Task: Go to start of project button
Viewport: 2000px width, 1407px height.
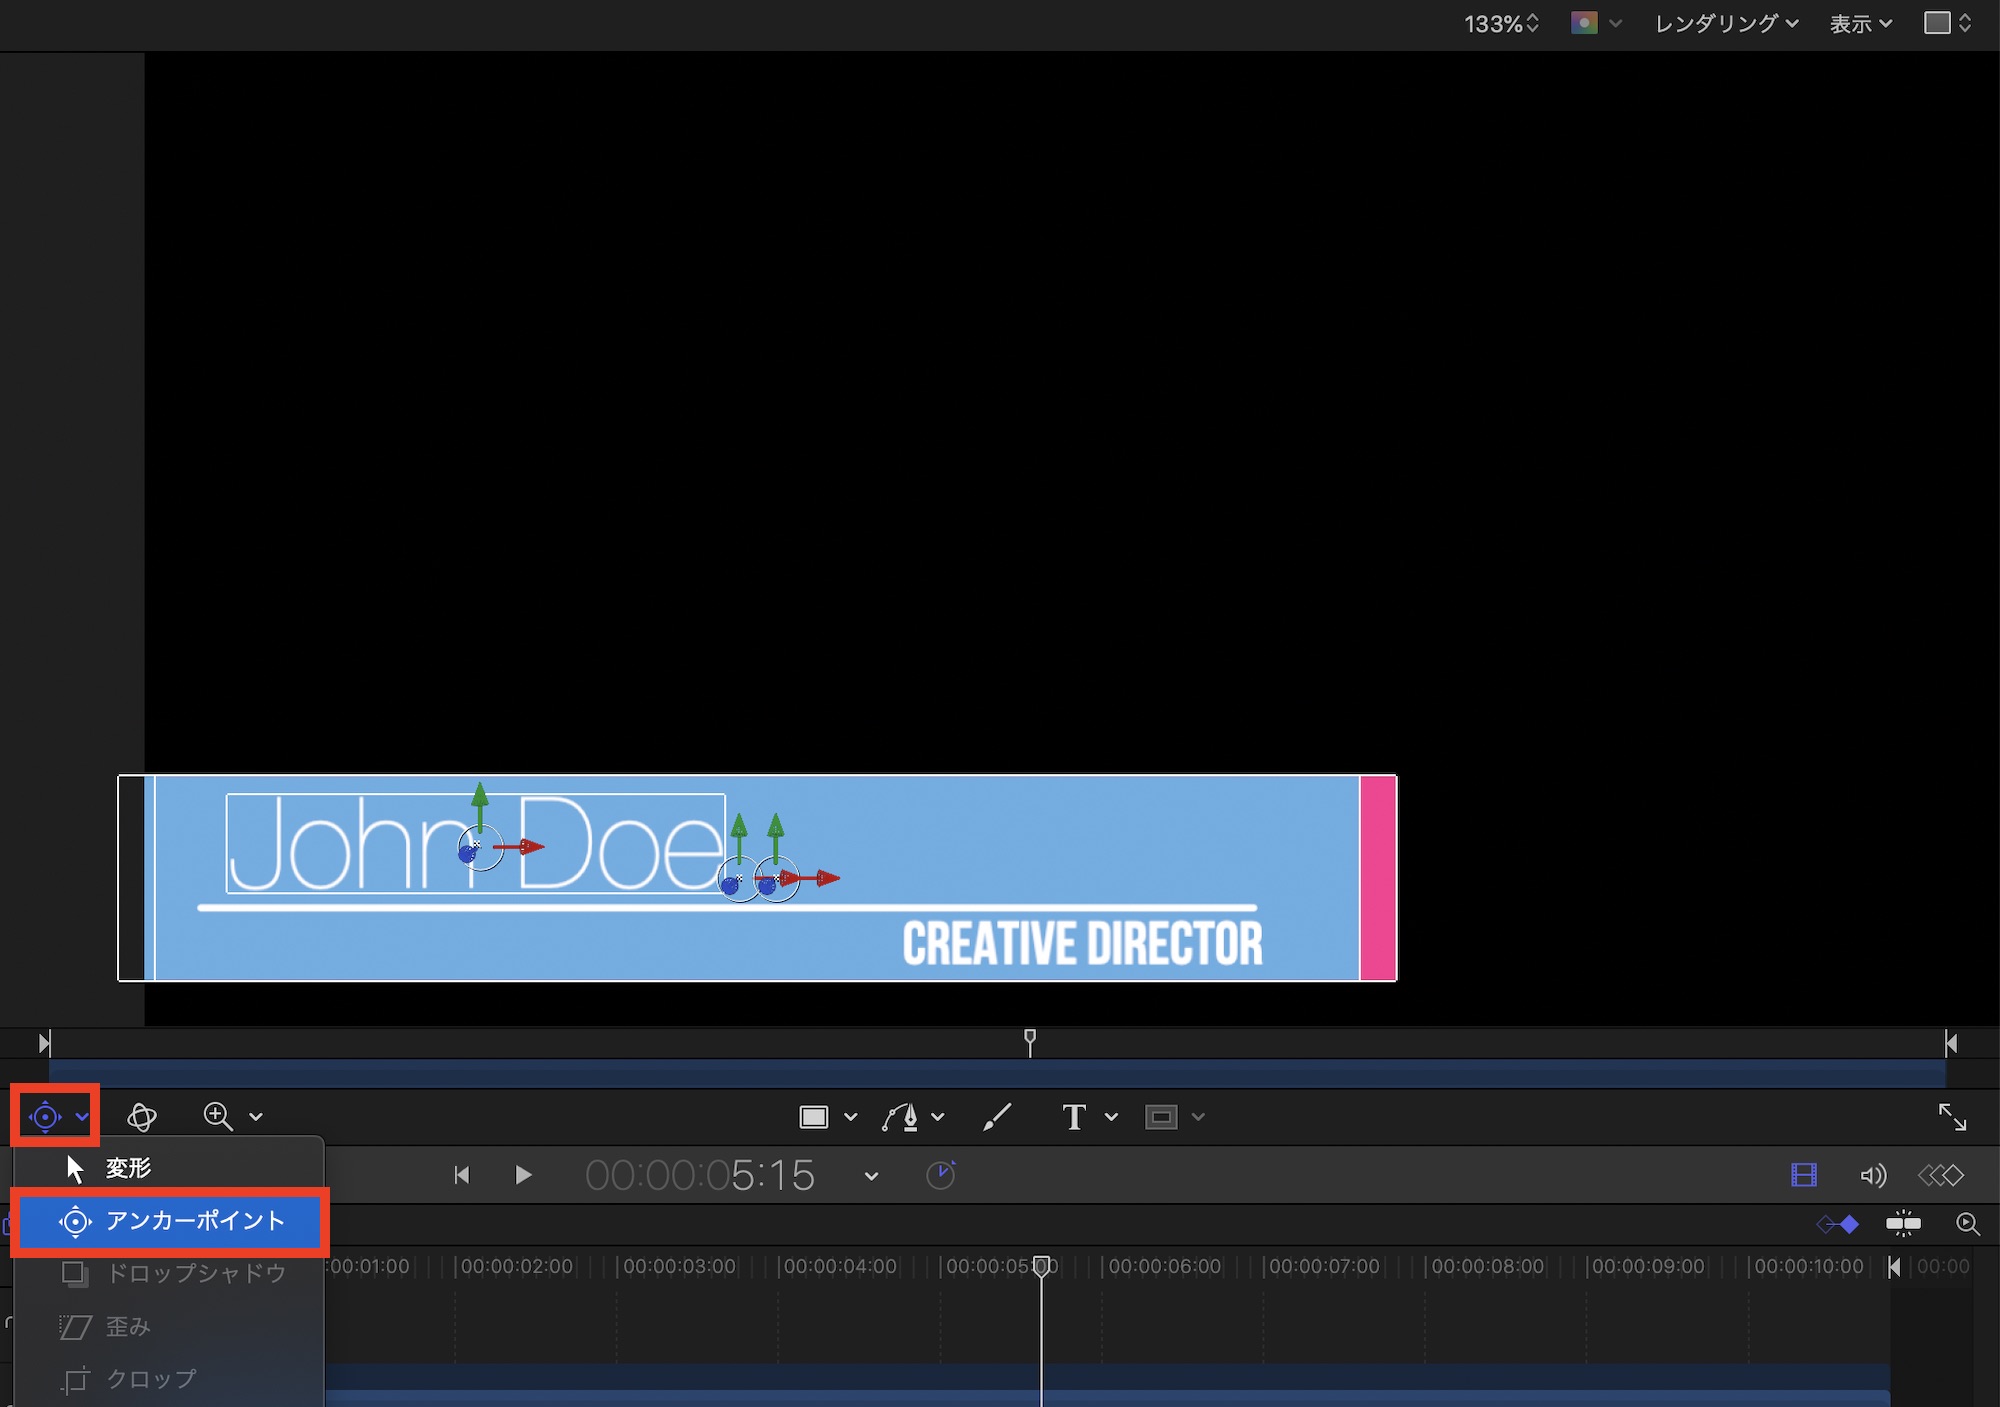Action: [462, 1175]
